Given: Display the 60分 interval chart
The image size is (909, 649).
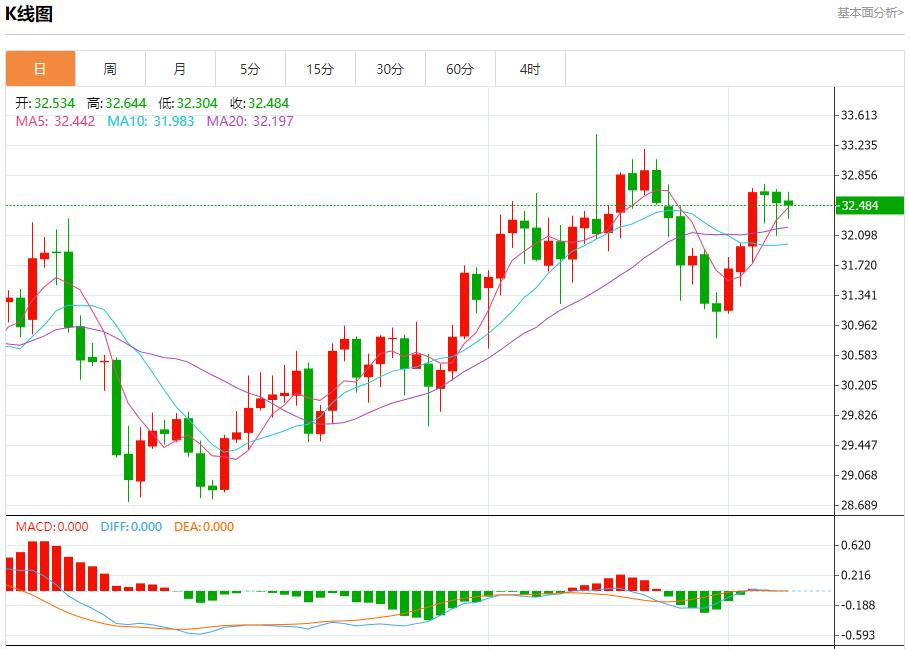Looking at the screenshot, I should click(460, 69).
